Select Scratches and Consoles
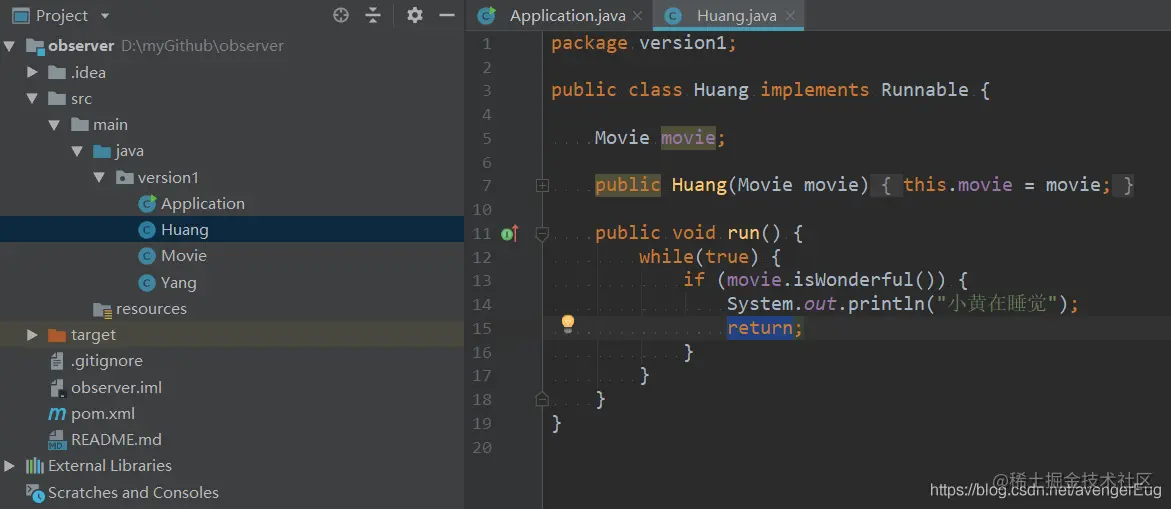The image size is (1171, 509). 134,493
